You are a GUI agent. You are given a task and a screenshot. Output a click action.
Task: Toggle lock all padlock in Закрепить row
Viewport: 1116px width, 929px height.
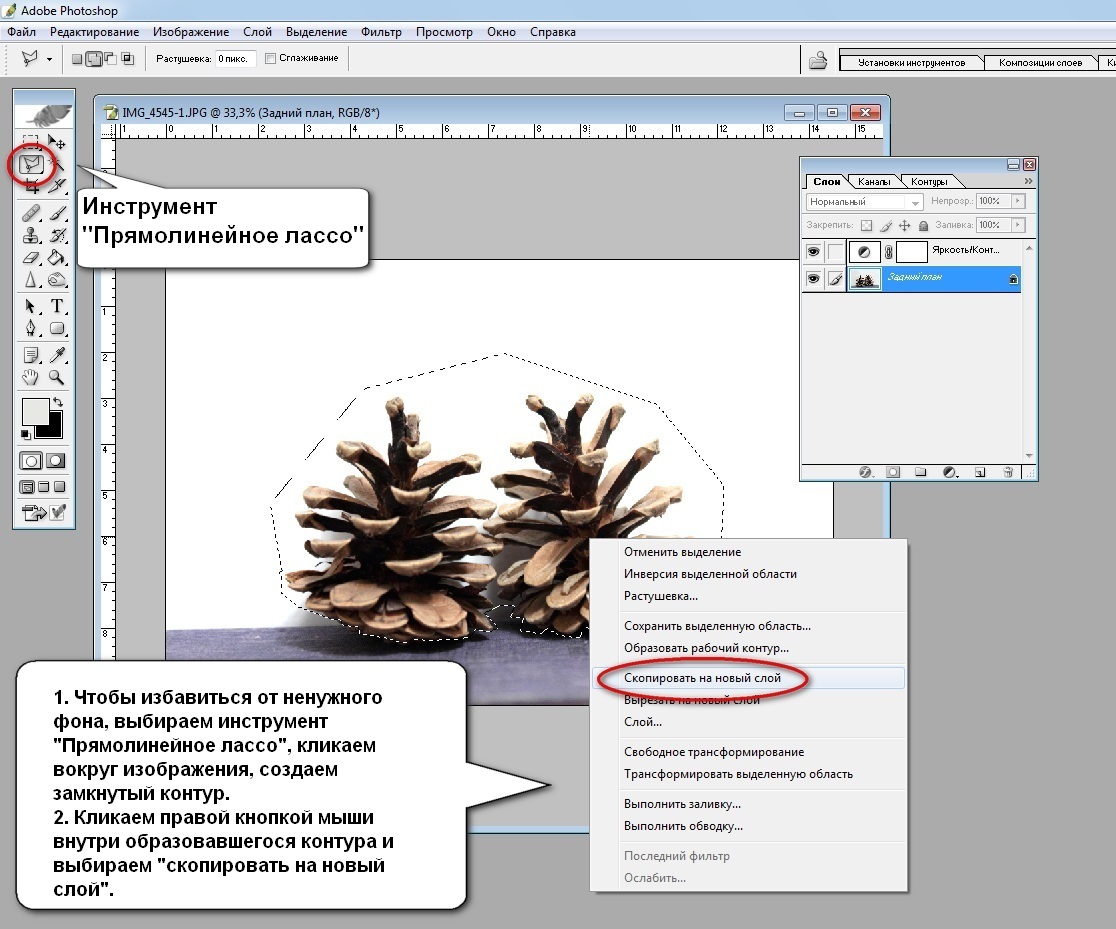click(x=923, y=226)
